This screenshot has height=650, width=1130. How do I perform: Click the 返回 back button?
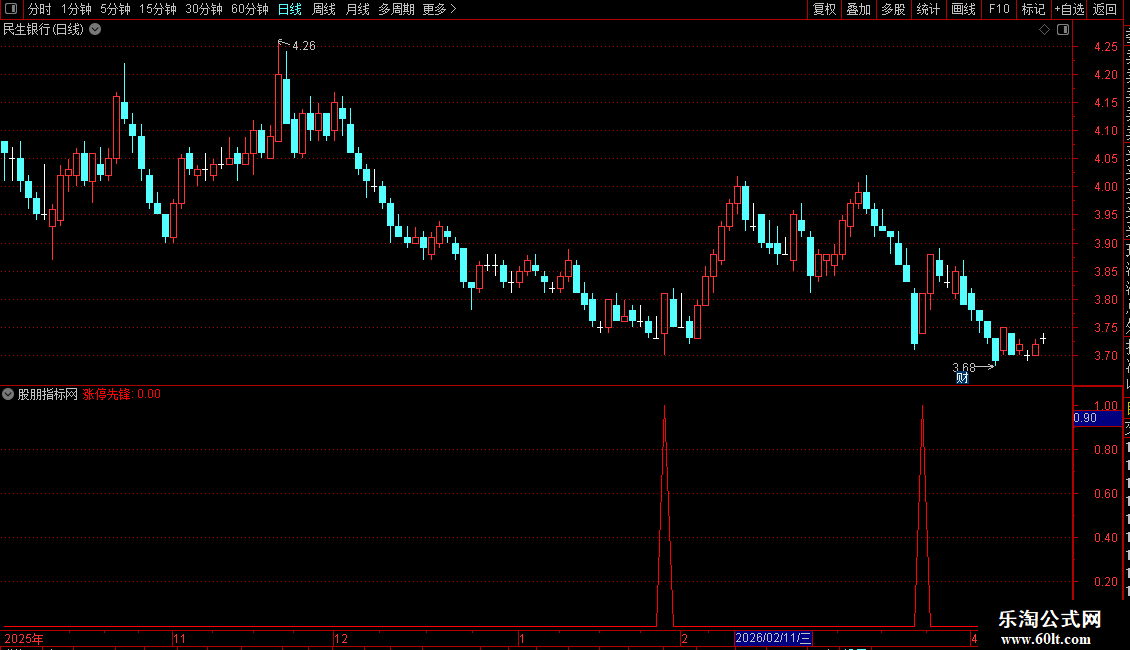[1105, 9]
